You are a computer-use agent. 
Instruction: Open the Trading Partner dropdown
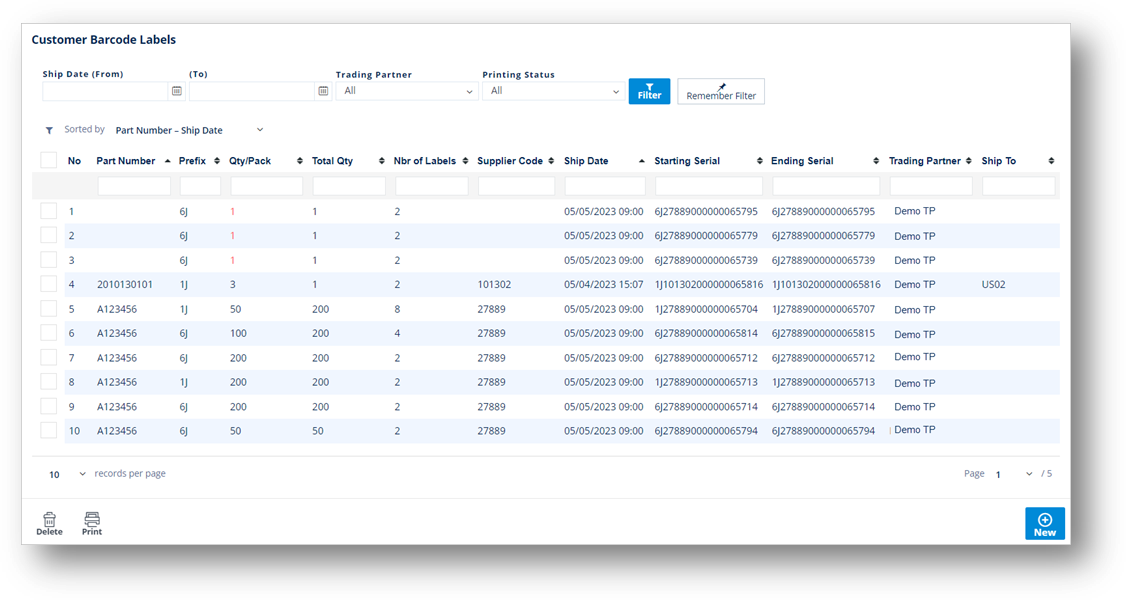(405, 90)
